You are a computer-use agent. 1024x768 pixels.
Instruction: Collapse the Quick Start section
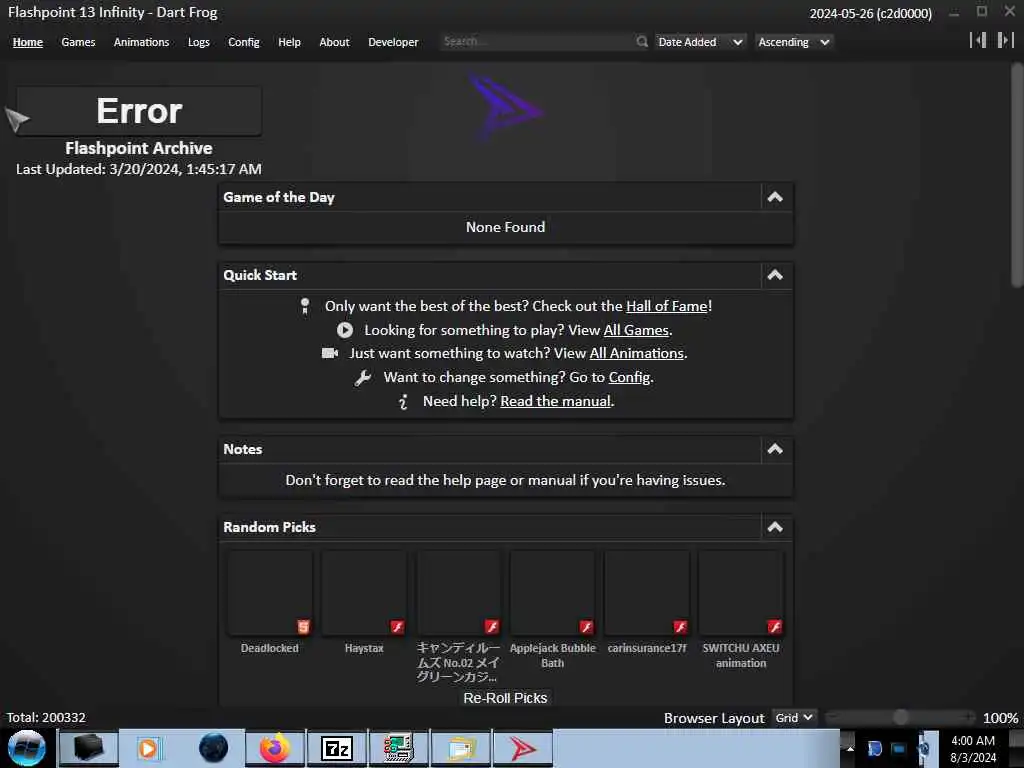point(775,275)
